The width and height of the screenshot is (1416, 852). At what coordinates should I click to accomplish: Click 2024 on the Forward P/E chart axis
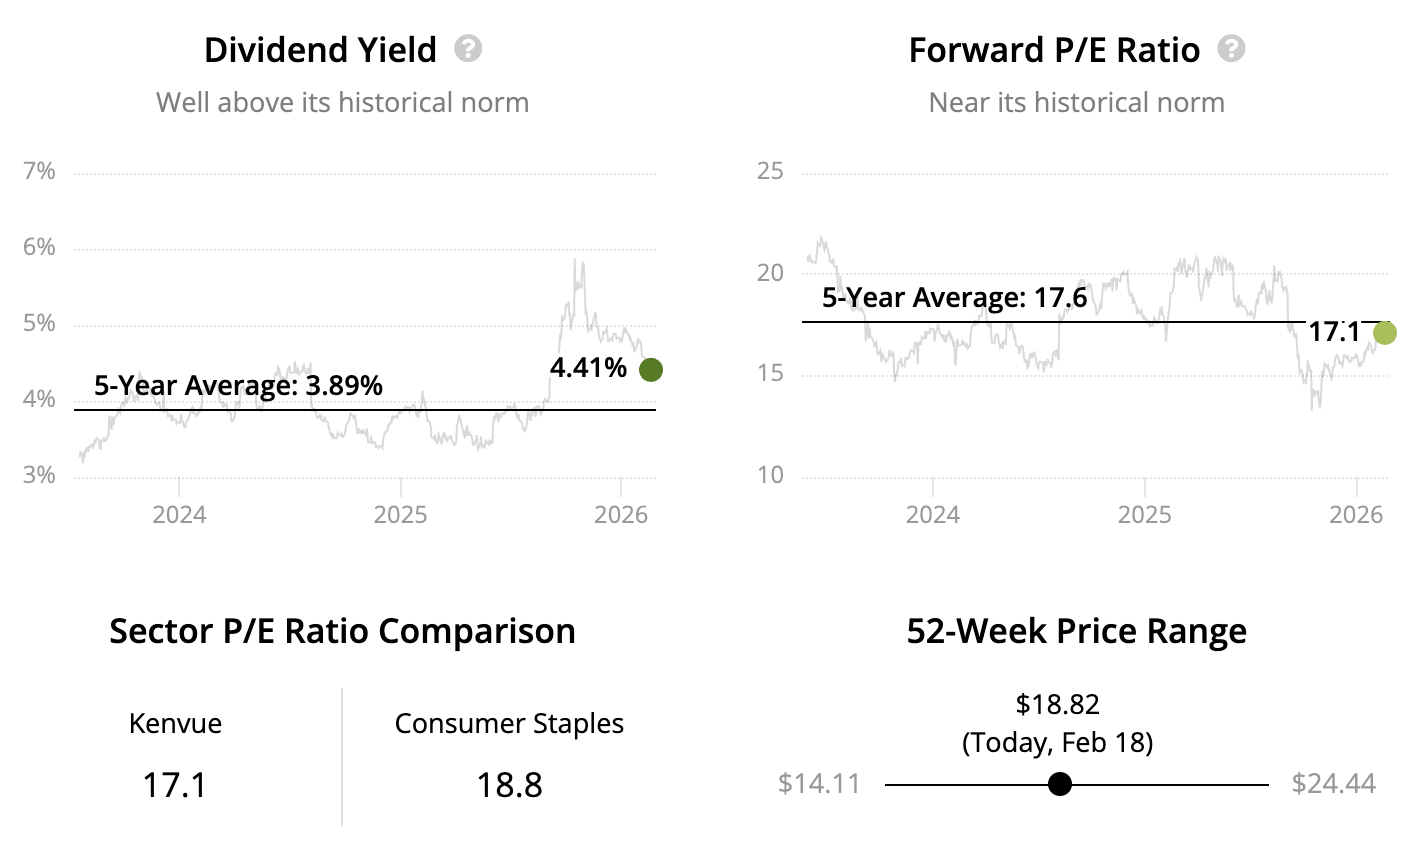(932, 515)
